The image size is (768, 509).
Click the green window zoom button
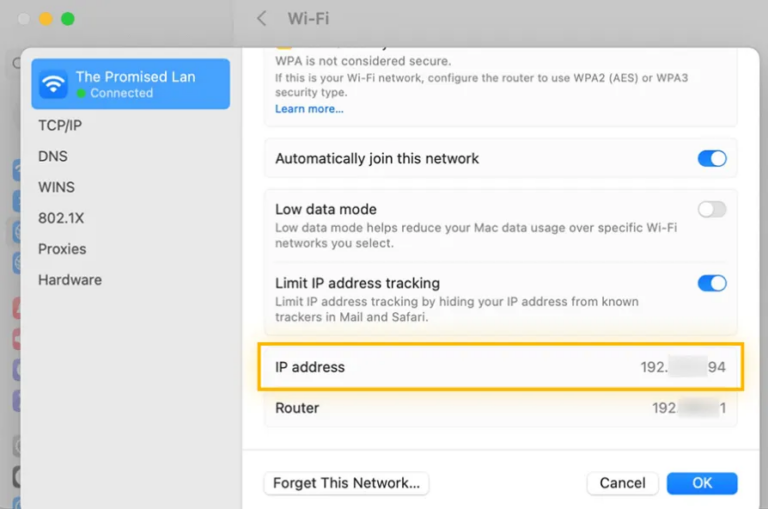(x=68, y=19)
